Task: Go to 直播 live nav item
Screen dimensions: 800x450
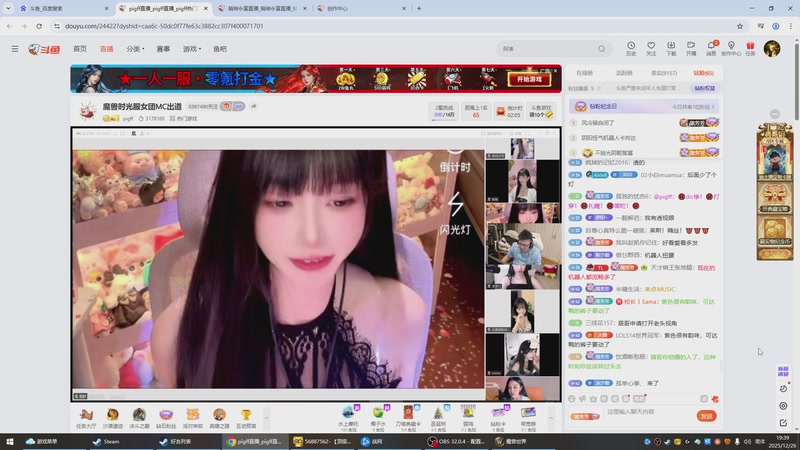Action: (x=107, y=49)
